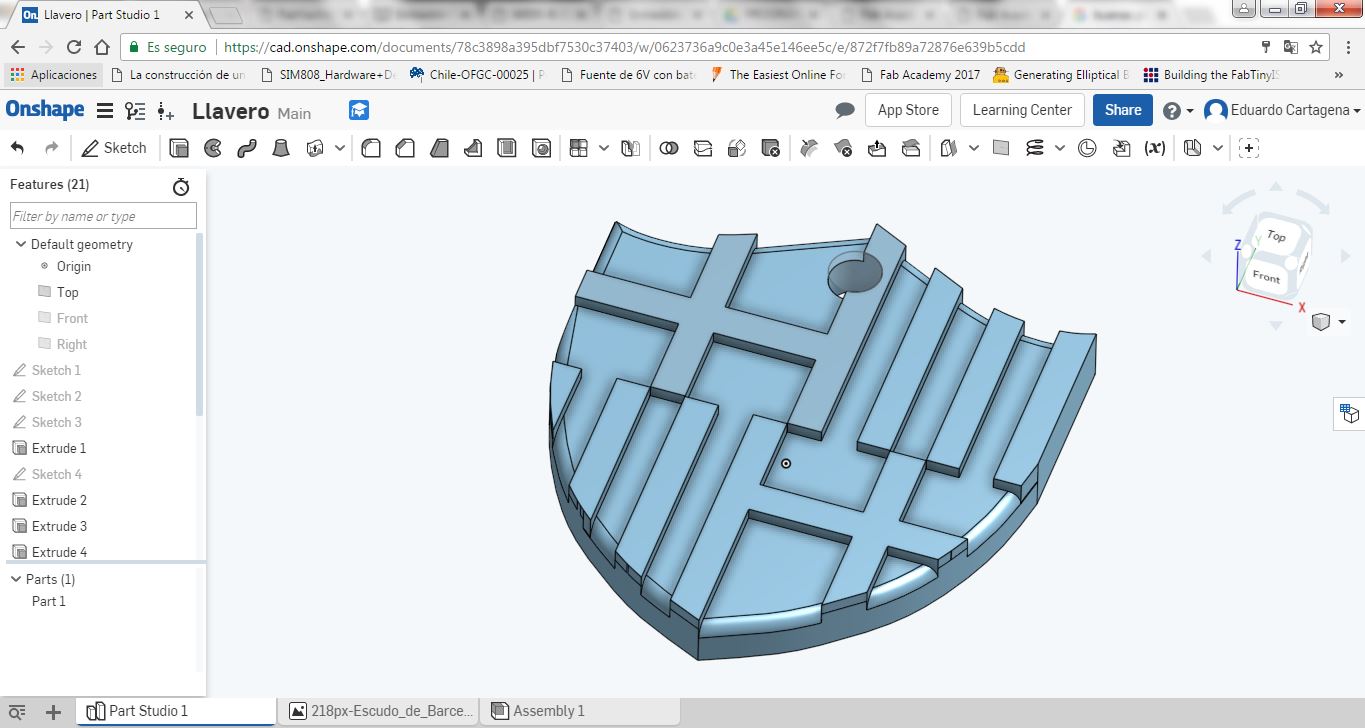Collapse the Parts (1) list
Screen dimensions: 1365x728
coord(16,579)
